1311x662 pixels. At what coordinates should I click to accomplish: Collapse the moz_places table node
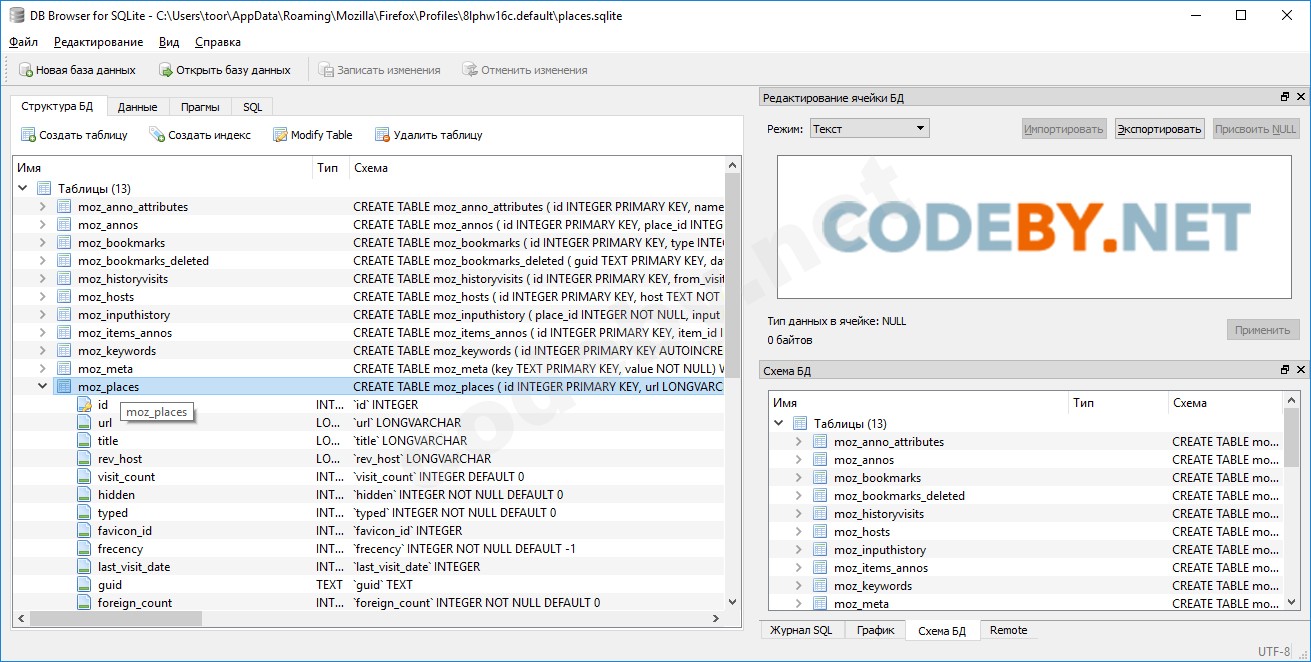pyautogui.click(x=42, y=386)
